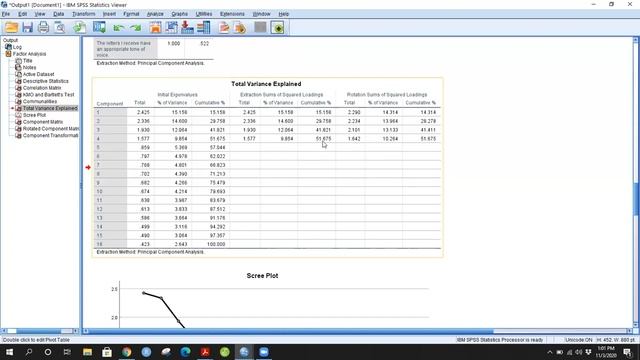Click the Component column header in the table
Image resolution: width=640 pixels, height=360 pixels.
click(x=110, y=104)
